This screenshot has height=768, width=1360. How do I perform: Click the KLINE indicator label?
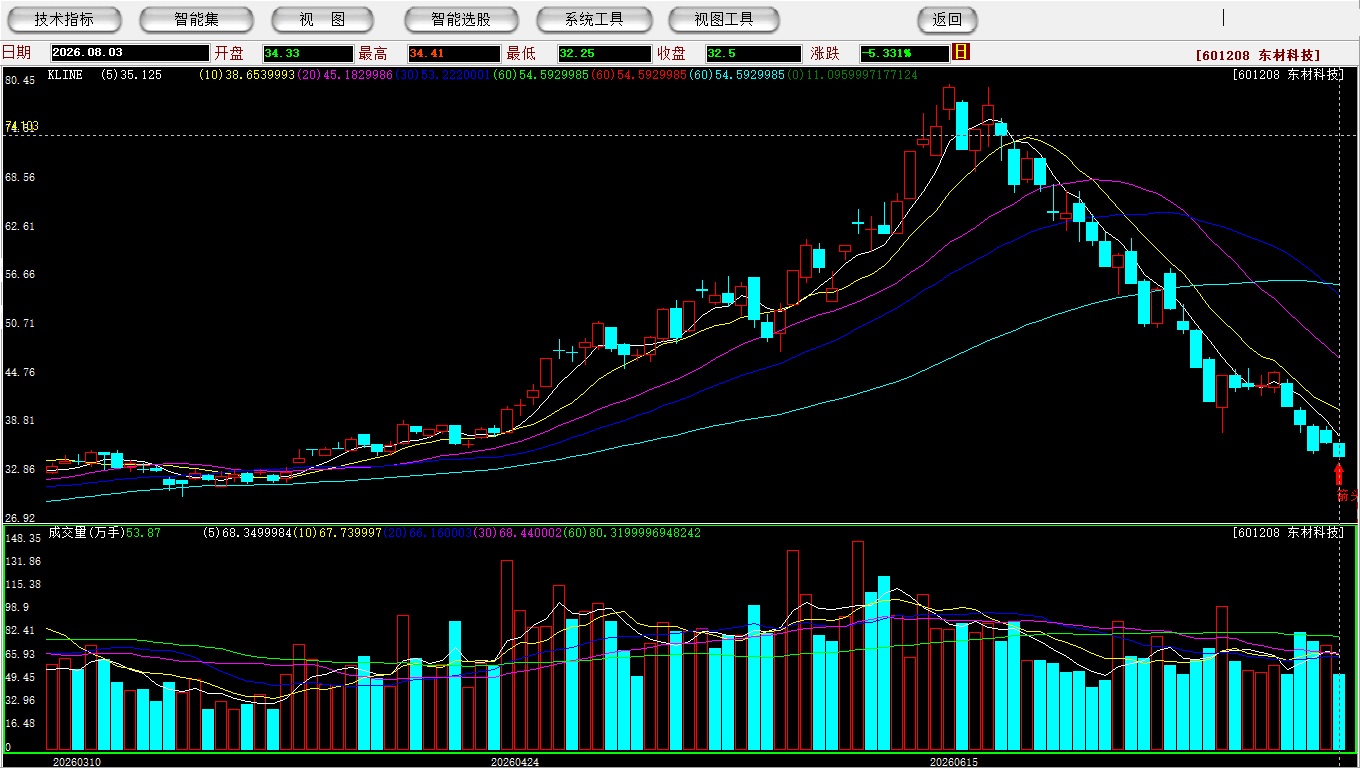65,75
